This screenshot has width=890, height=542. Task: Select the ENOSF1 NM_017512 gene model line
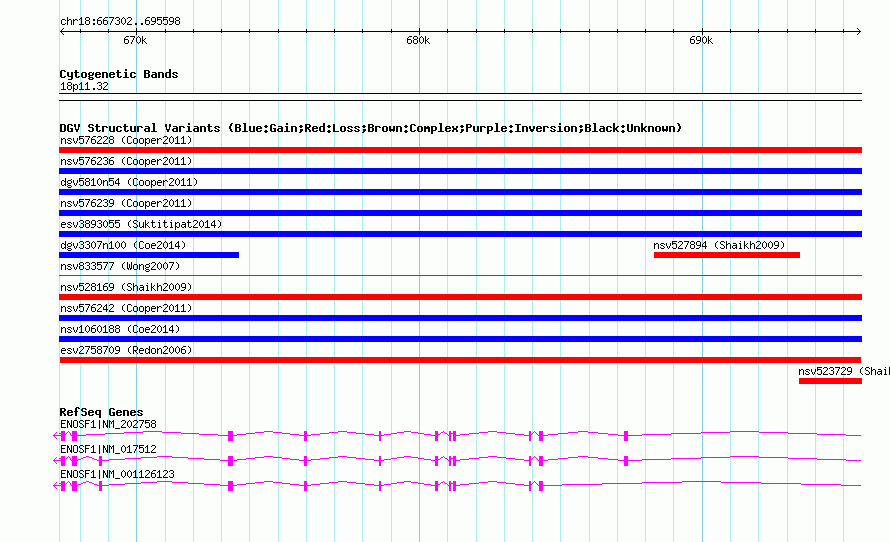[x=457, y=460]
